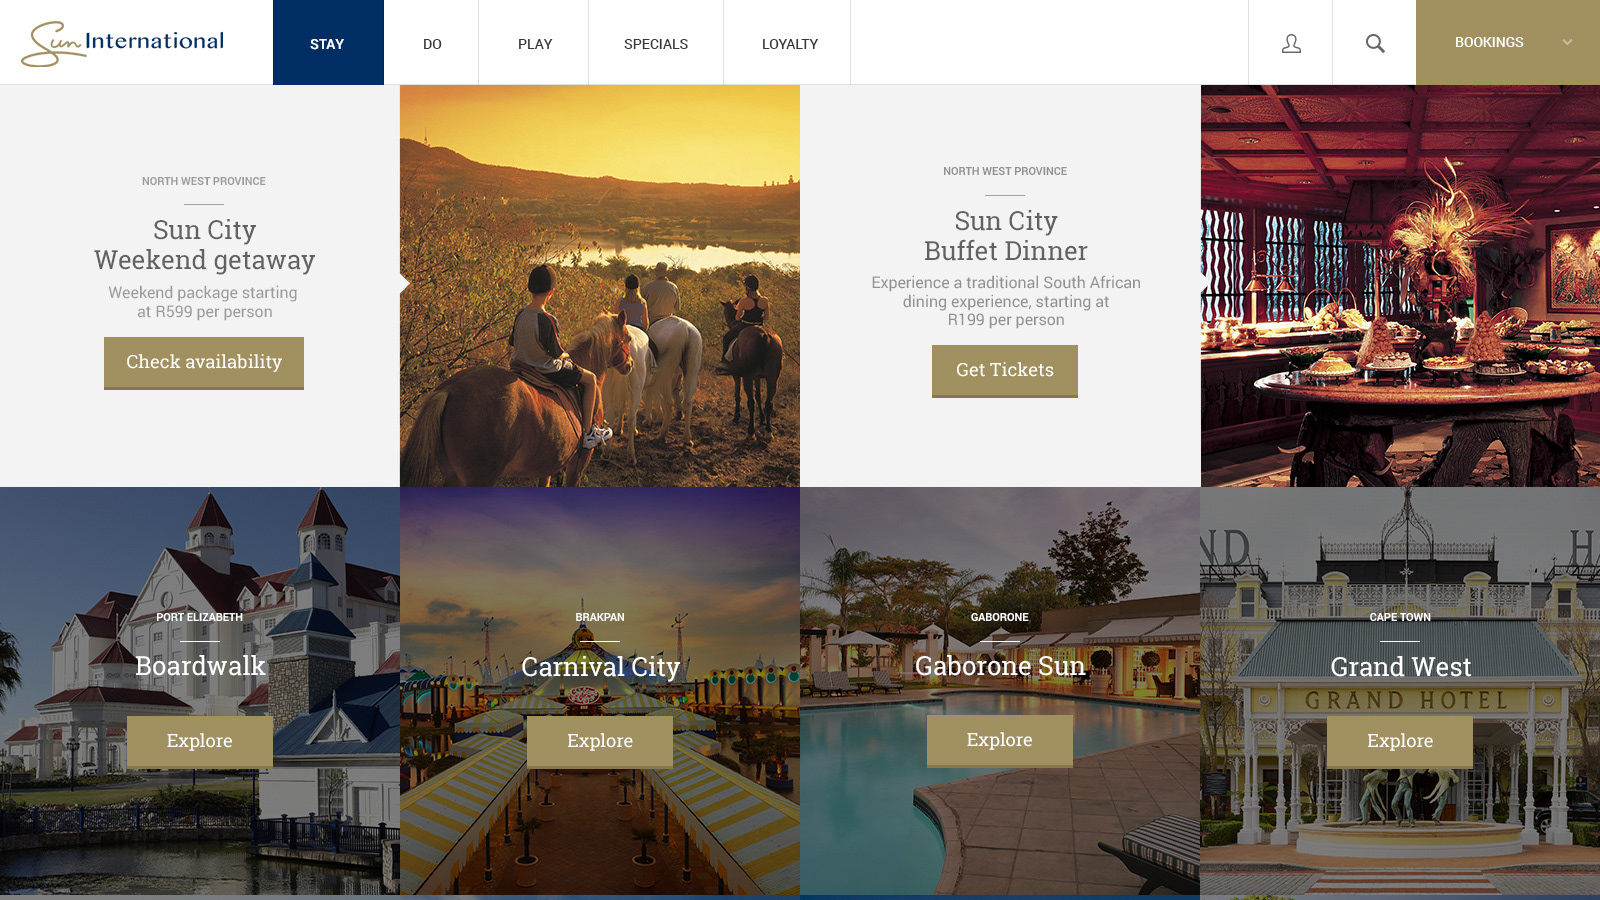Explore the Boardwalk in Port Elizabeth
This screenshot has width=1600, height=900.
point(200,742)
